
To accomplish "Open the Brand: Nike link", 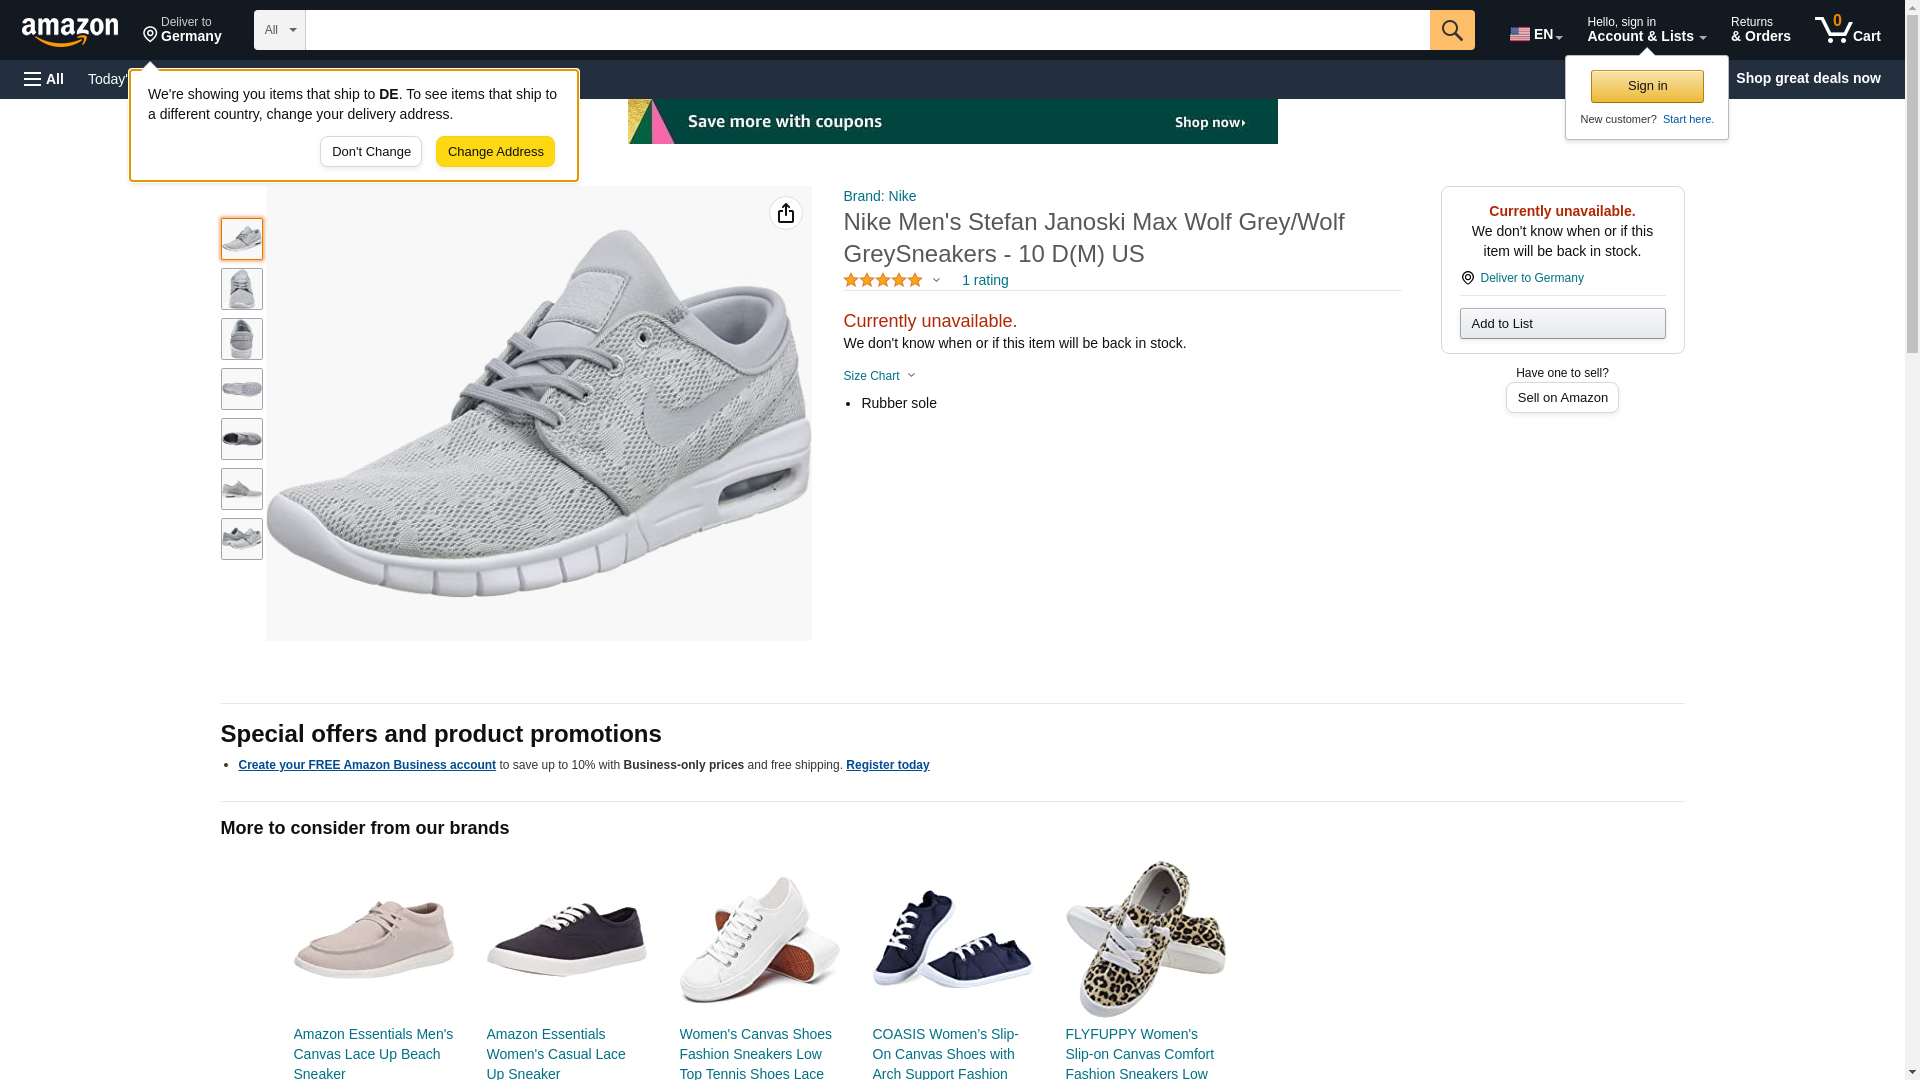I will (879, 196).
